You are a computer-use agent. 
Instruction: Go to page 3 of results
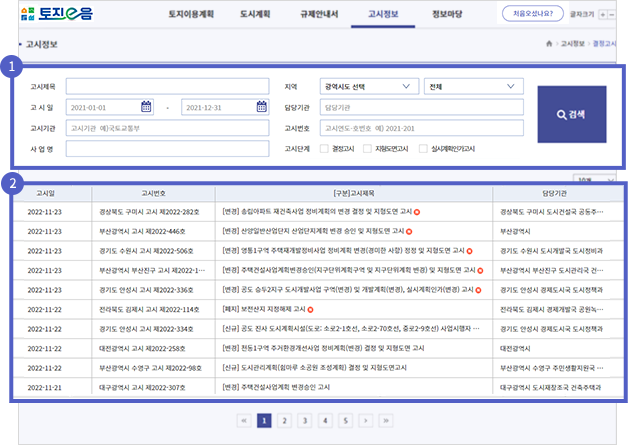pos(303,421)
